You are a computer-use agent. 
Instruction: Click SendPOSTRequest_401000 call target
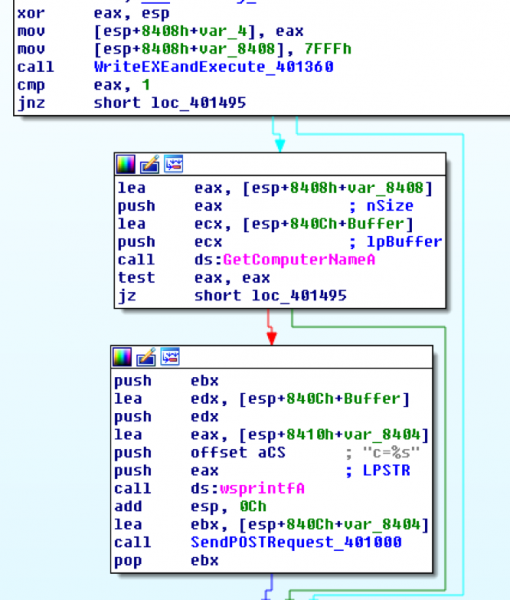296,542
